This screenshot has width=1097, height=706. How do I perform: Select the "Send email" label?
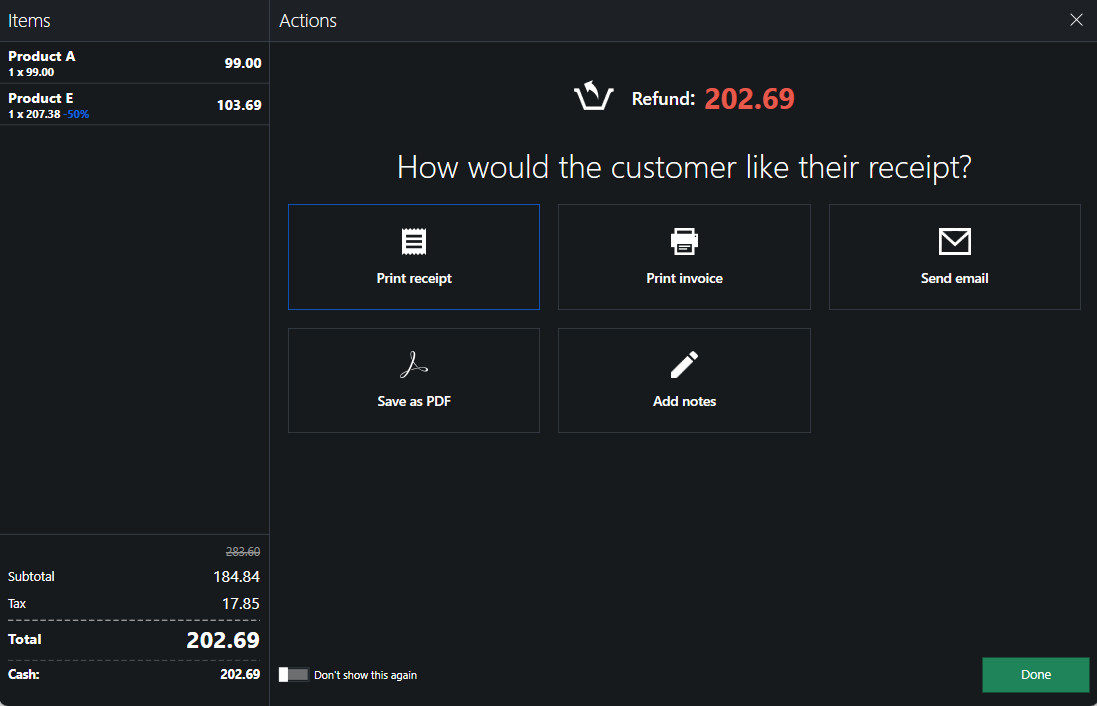pyautogui.click(x=954, y=278)
